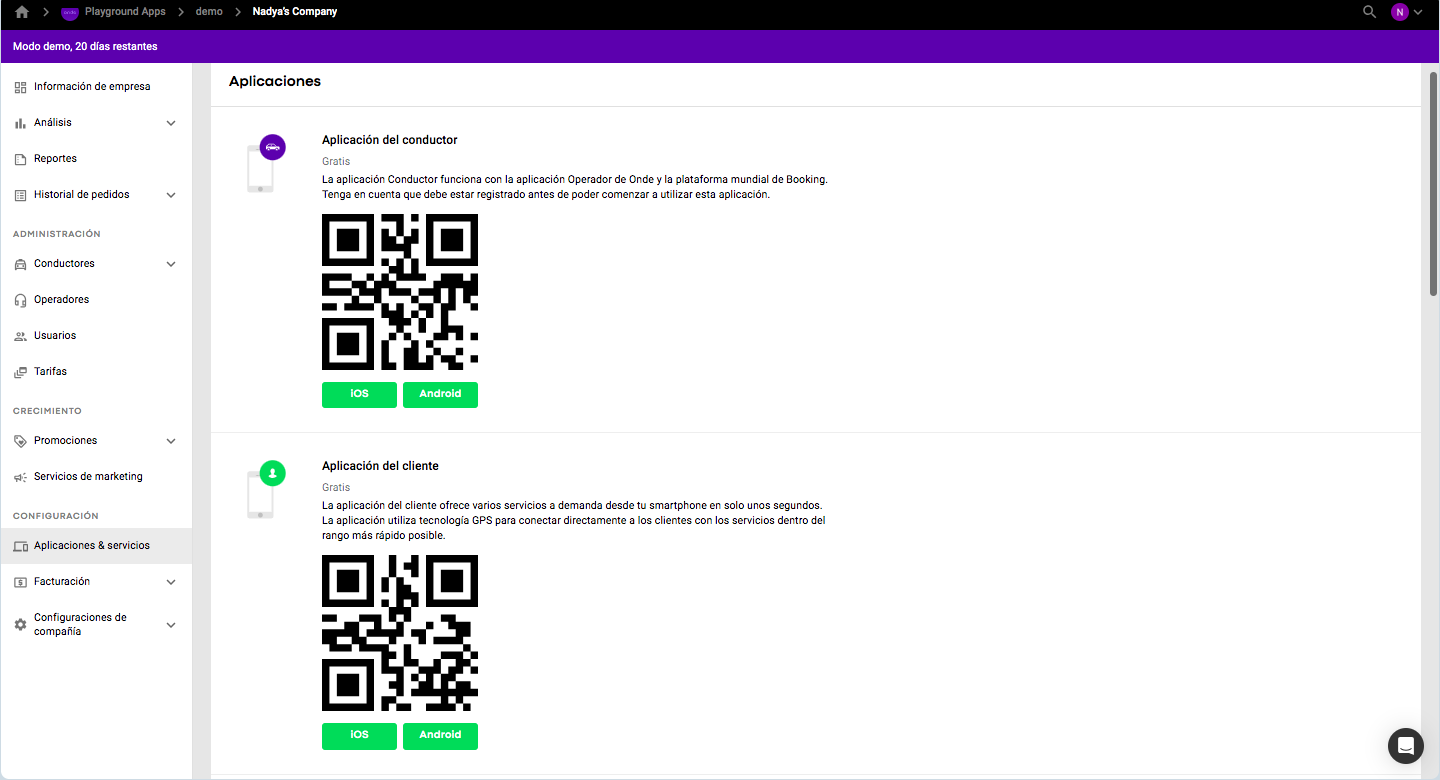The width and height of the screenshot is (1440, 780).
Task: Click the Servicios de marketing megaphone icon
Action: click(x=20, y=477)
